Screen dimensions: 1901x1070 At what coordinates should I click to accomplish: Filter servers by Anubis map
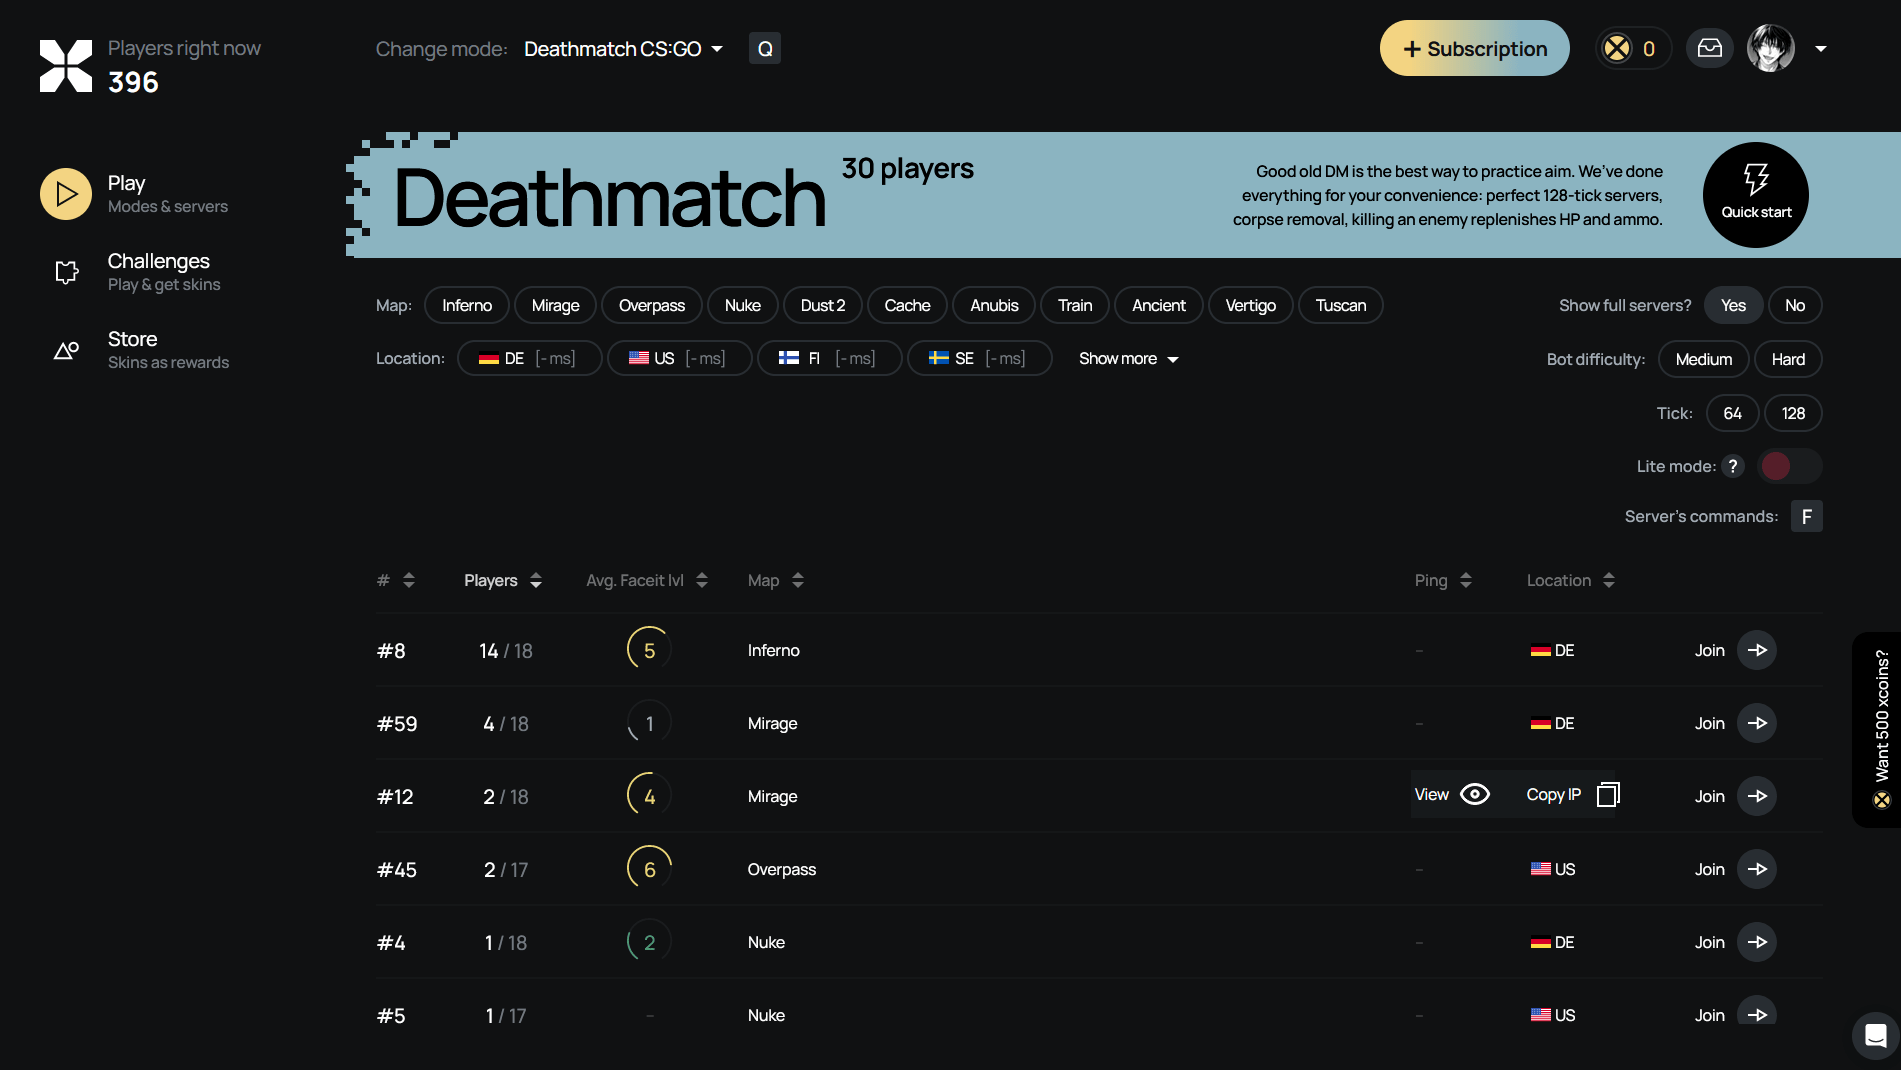pos(993,305)
